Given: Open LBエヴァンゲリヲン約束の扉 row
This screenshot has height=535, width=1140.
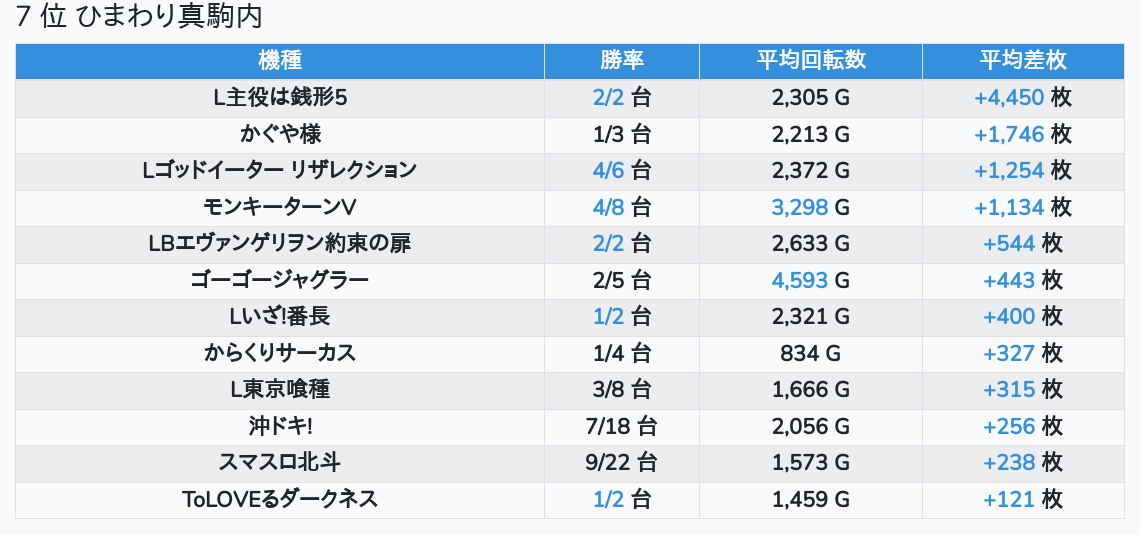Looking at the screenshot, I should point(280,243).
